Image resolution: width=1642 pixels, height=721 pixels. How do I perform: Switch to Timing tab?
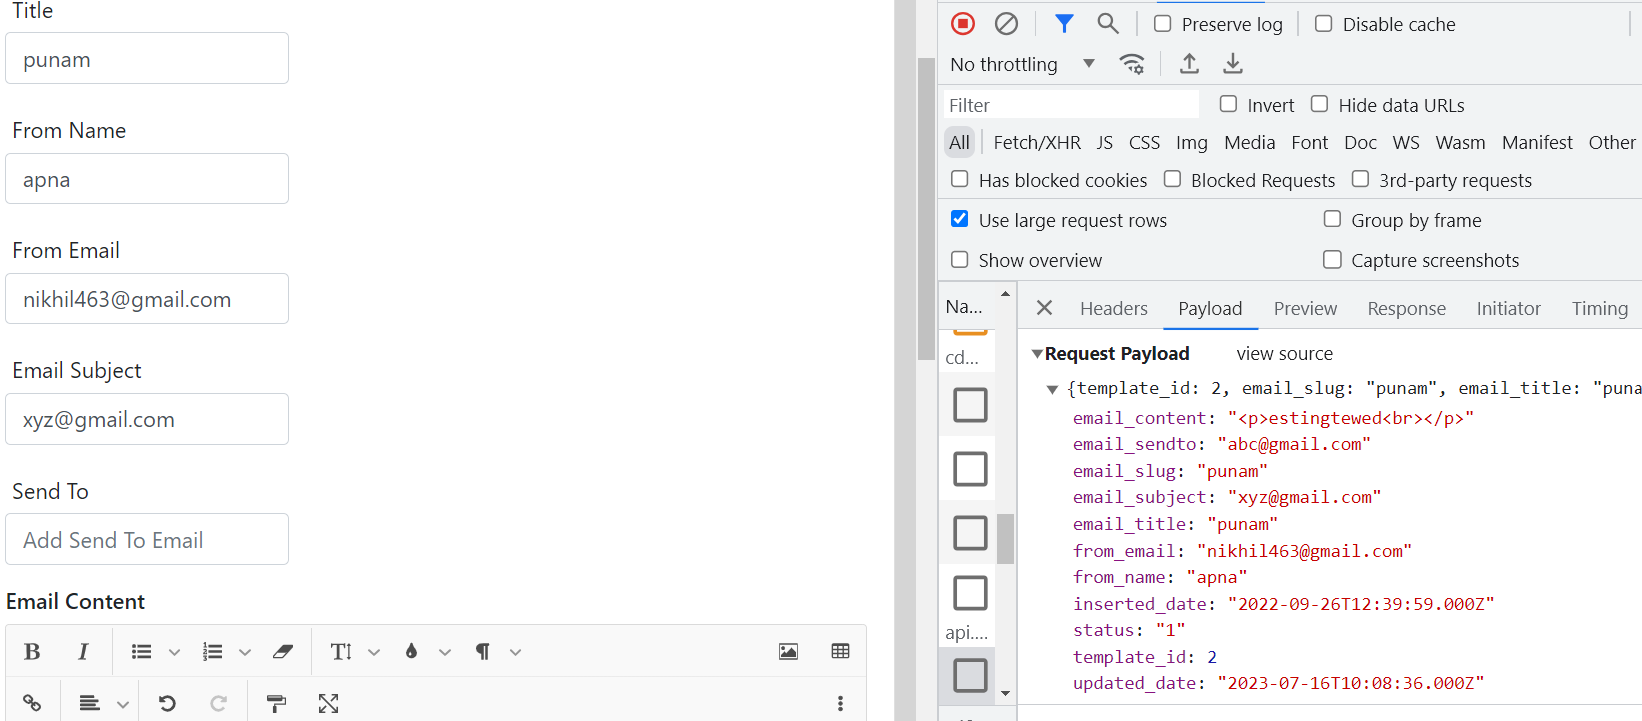(1600, 309)
